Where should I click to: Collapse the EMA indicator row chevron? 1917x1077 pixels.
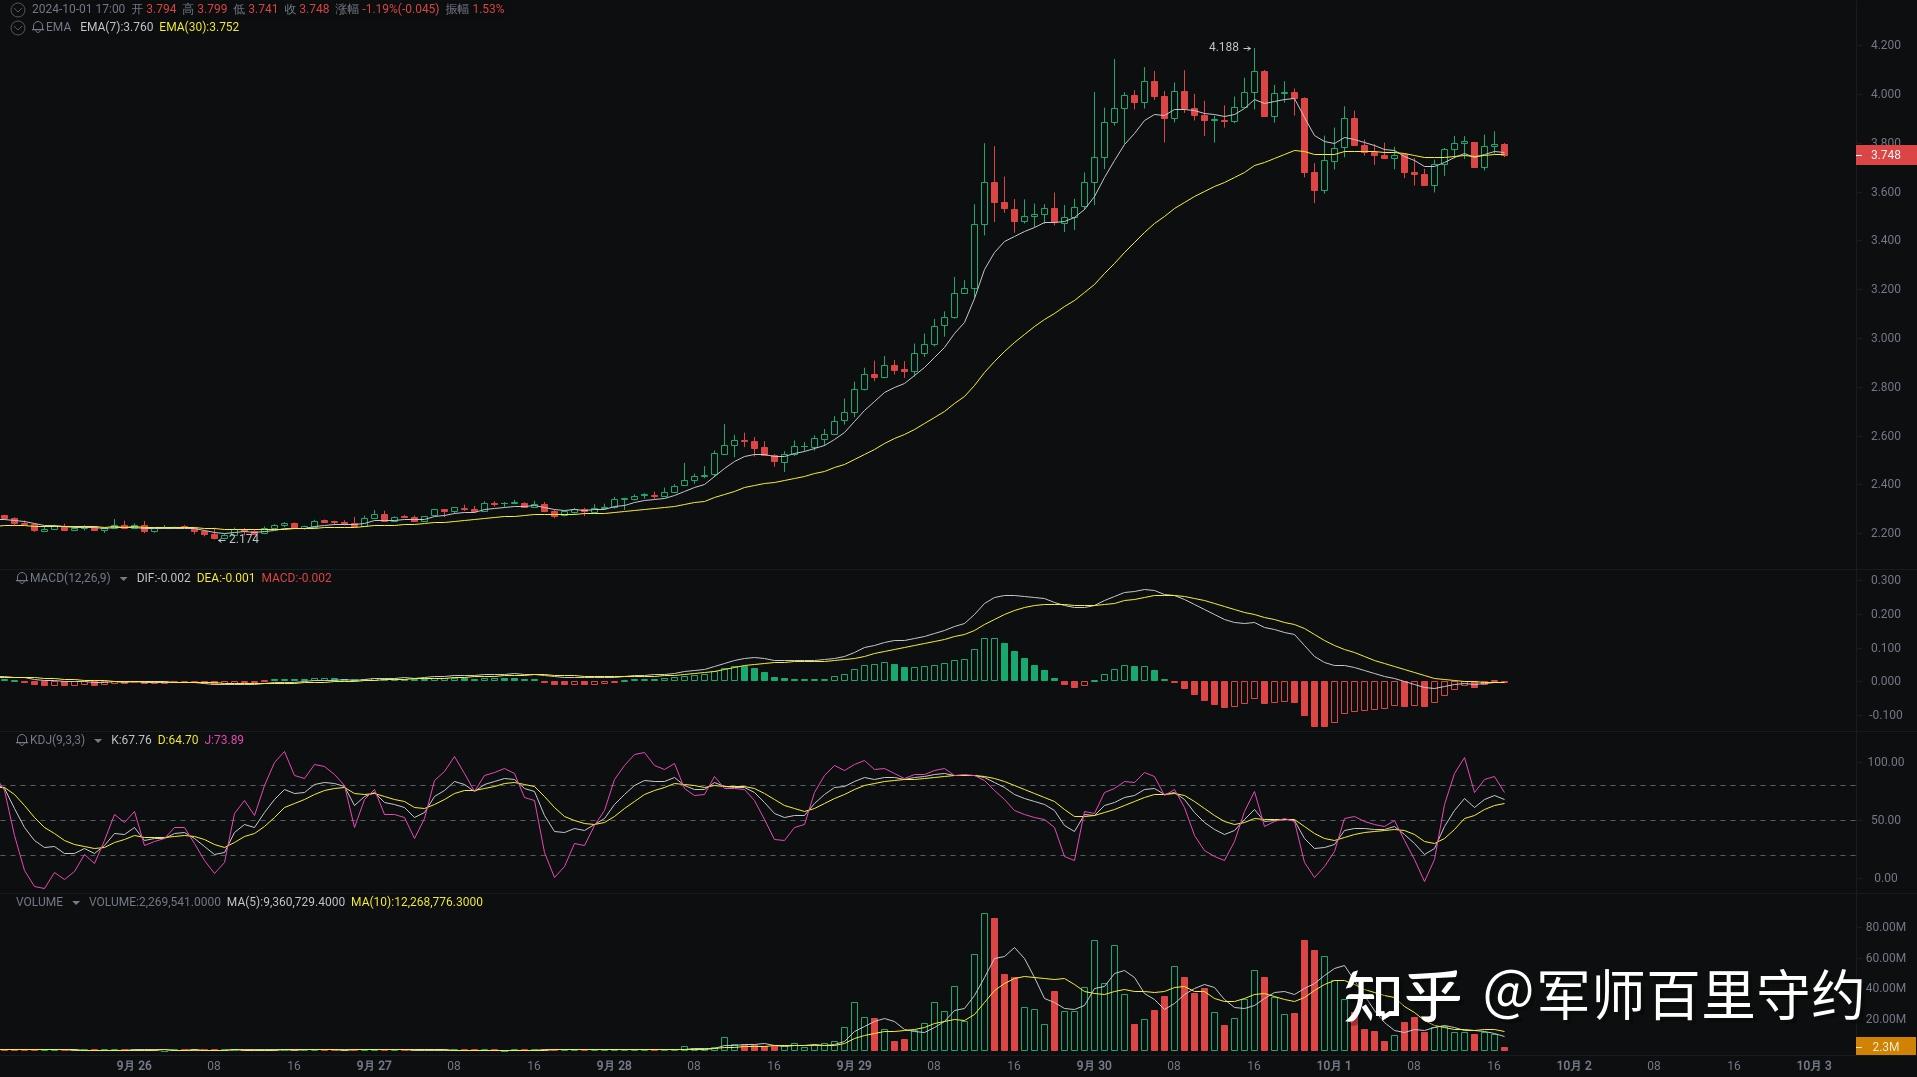[x=17, y=27]
